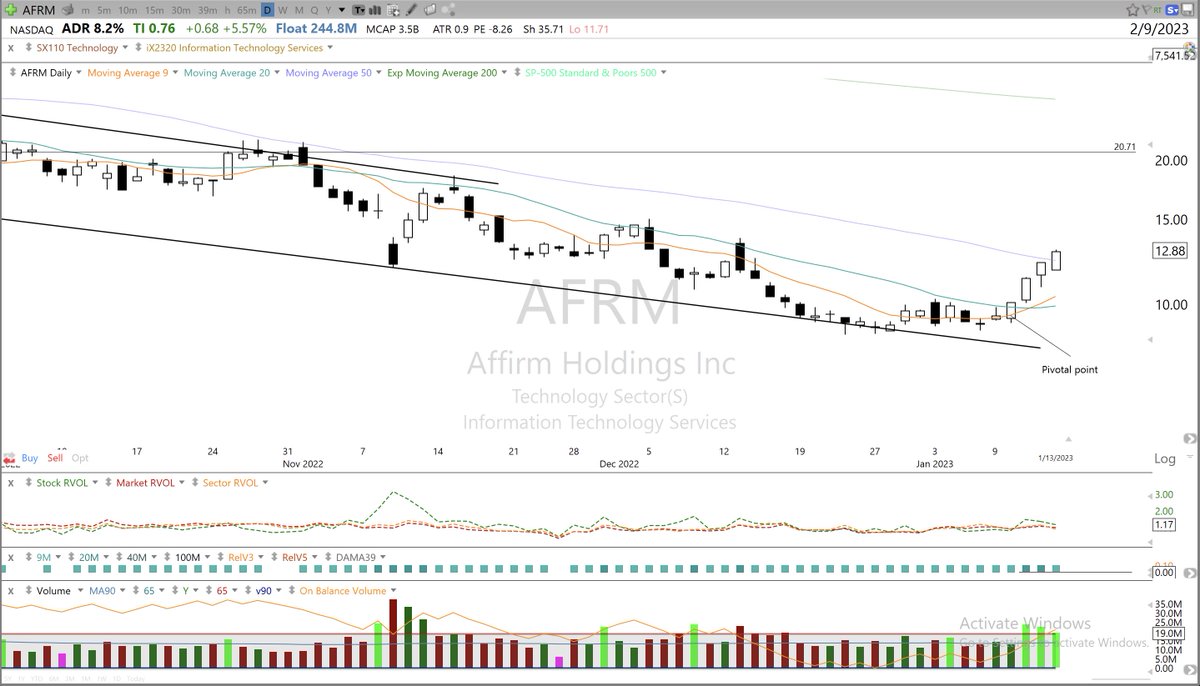
Task: Click the ADR 8.2% value
Action: tap(93, 28)
